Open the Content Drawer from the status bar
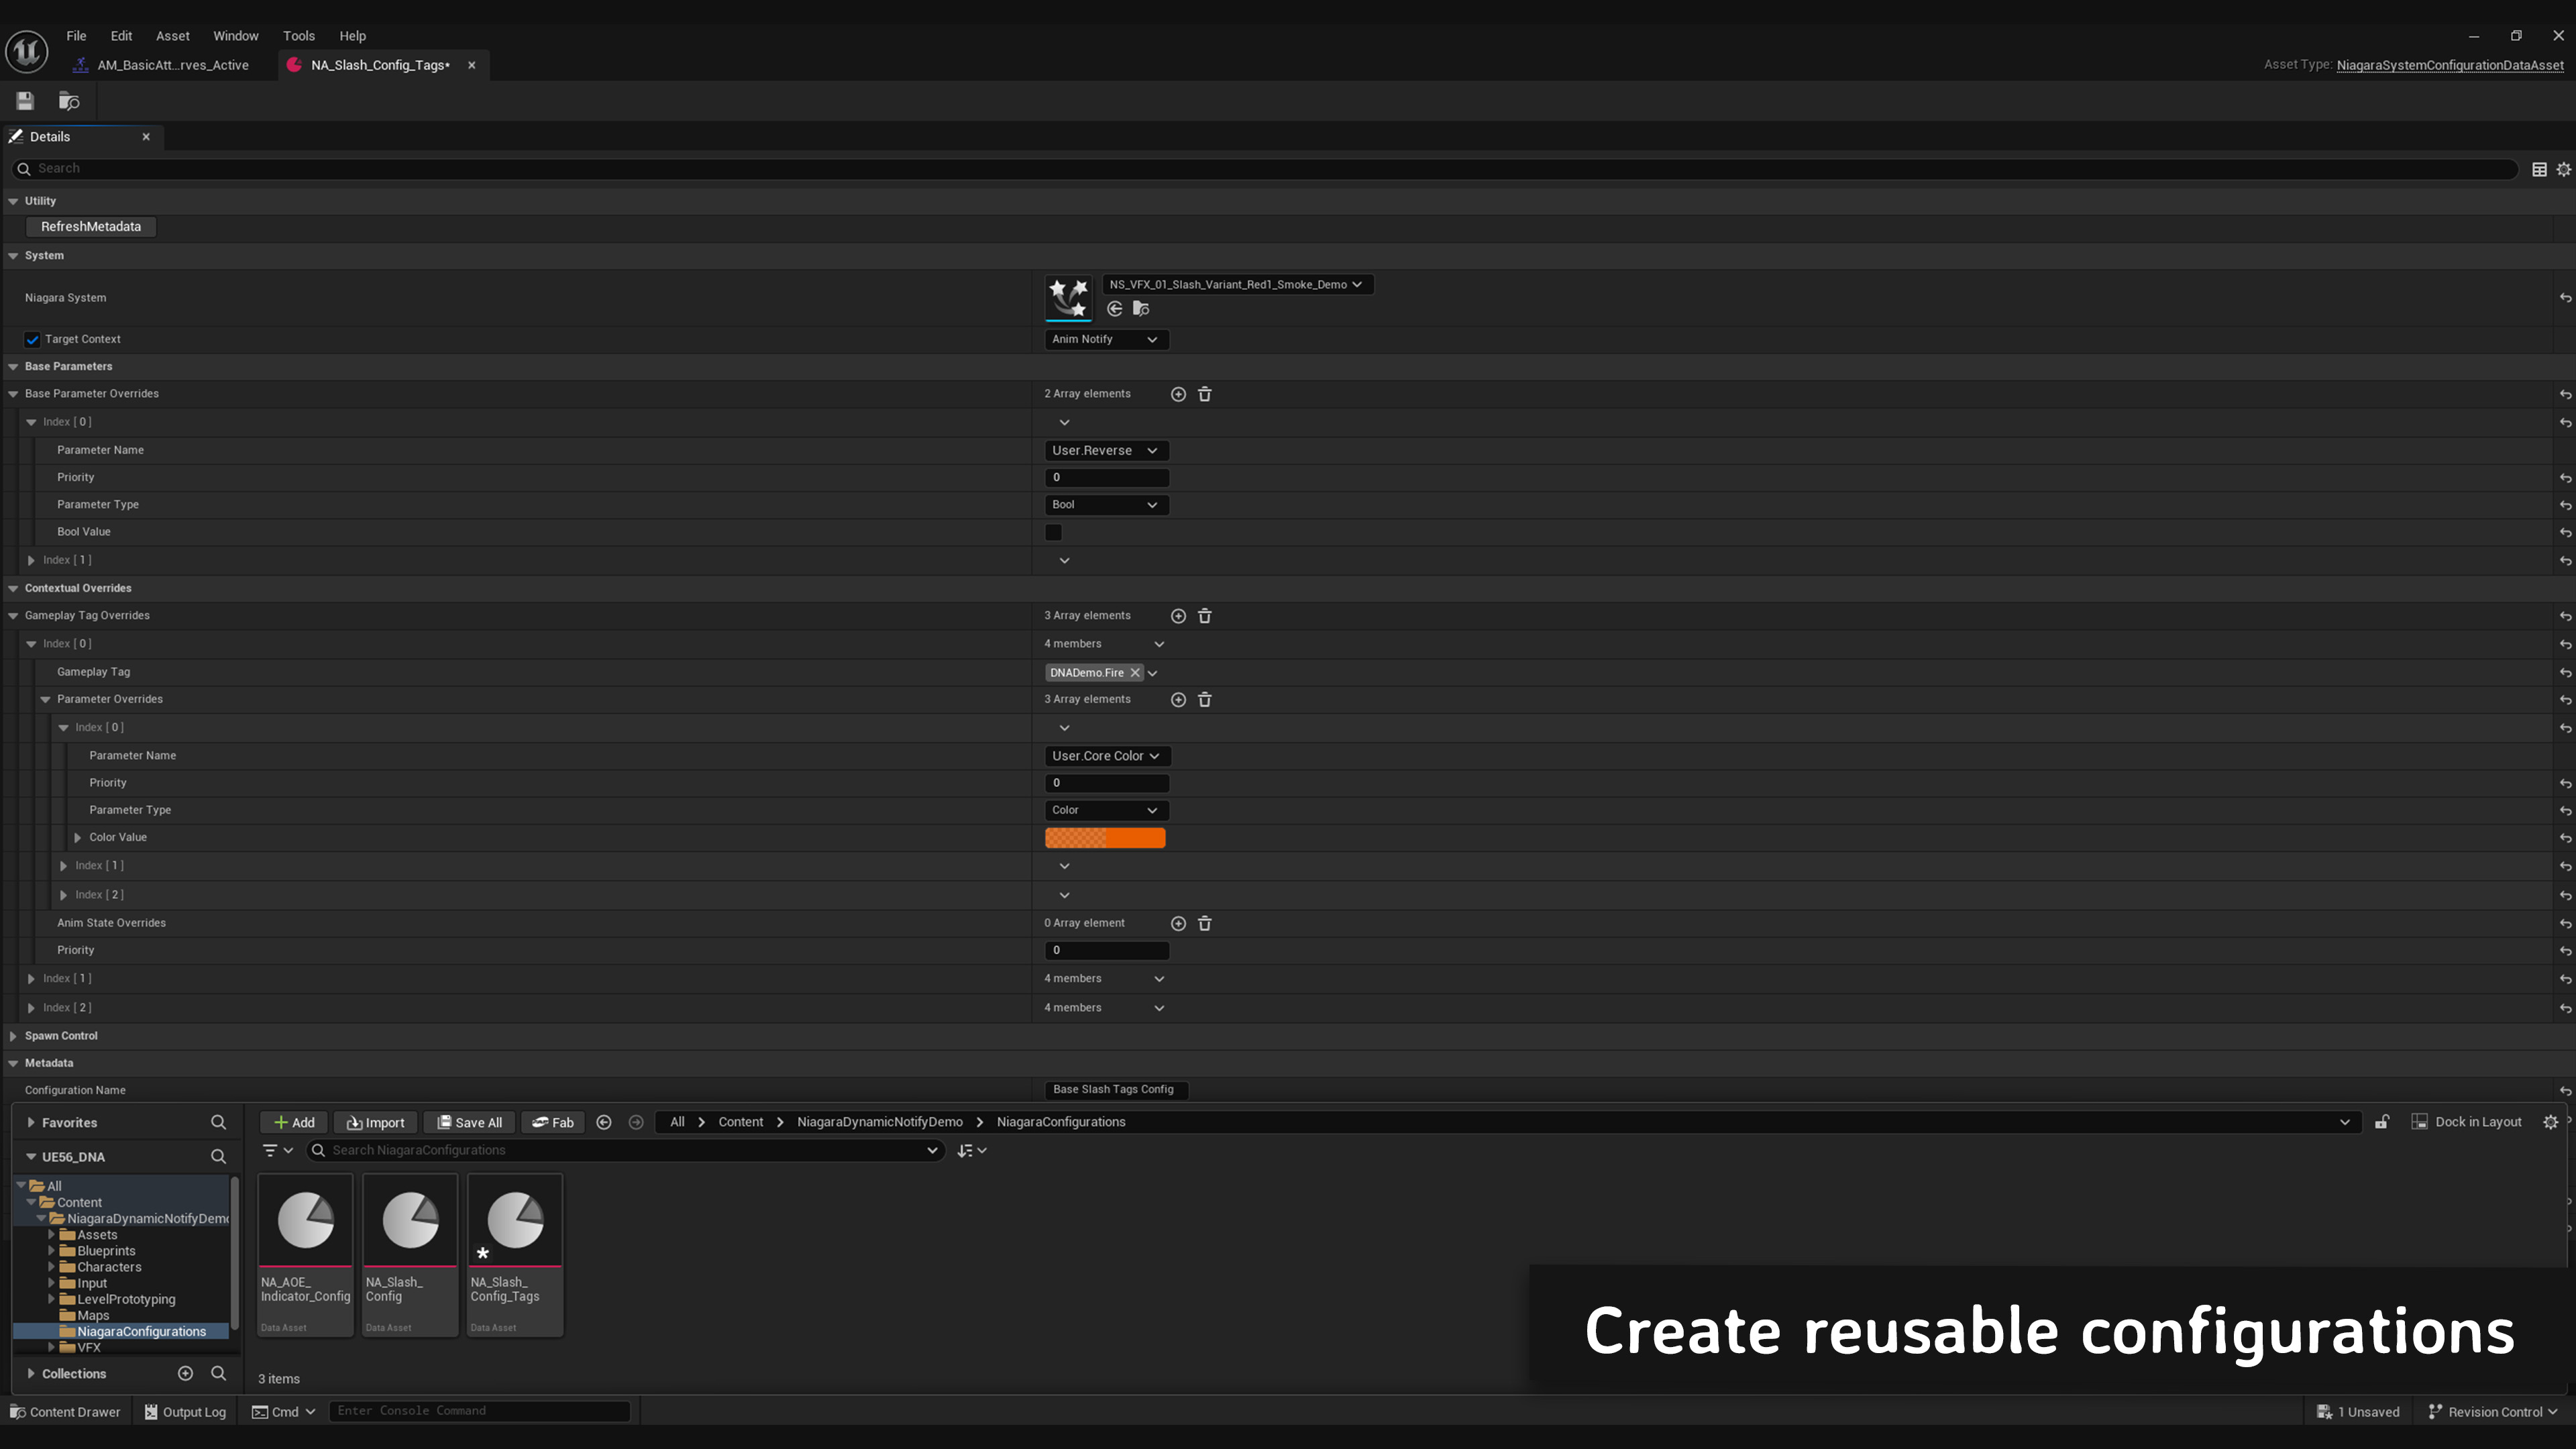Image resolution: width=2576 pixels, height=1449 pixels. coord(66,1411)
